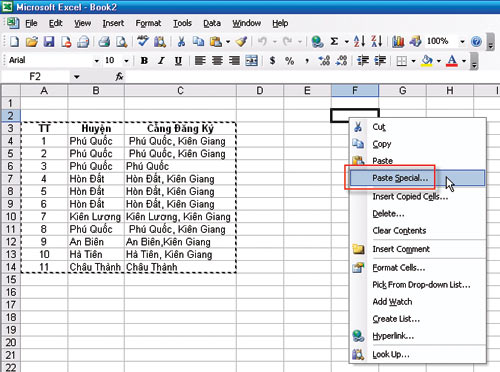Open the Chart Wizard icon
Viewport: 500px width, 372px height.
pyautogui.click(x=398, y=41)
